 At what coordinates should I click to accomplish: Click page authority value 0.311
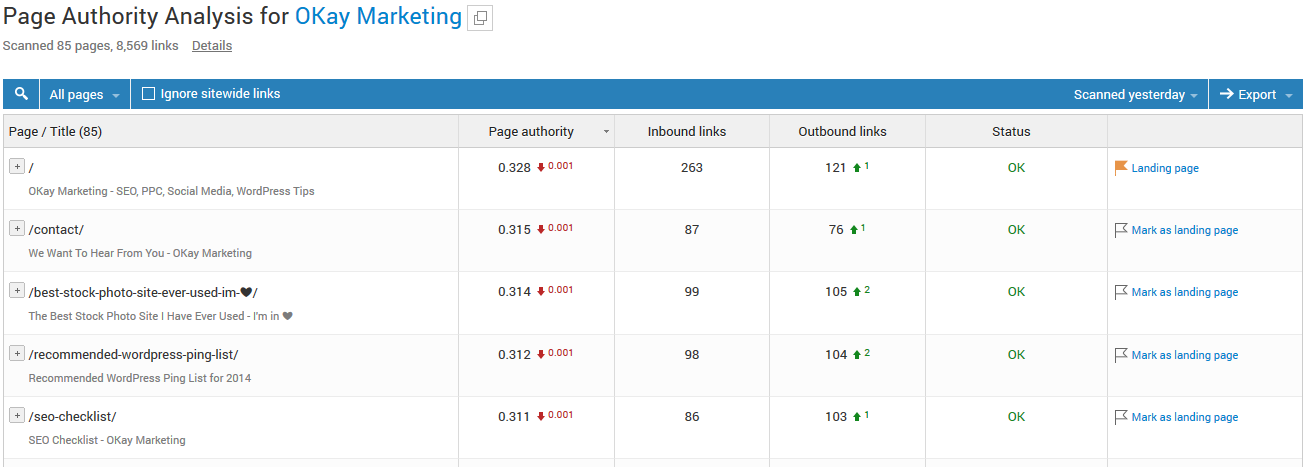pyautogui.click(x=514, y=417)
